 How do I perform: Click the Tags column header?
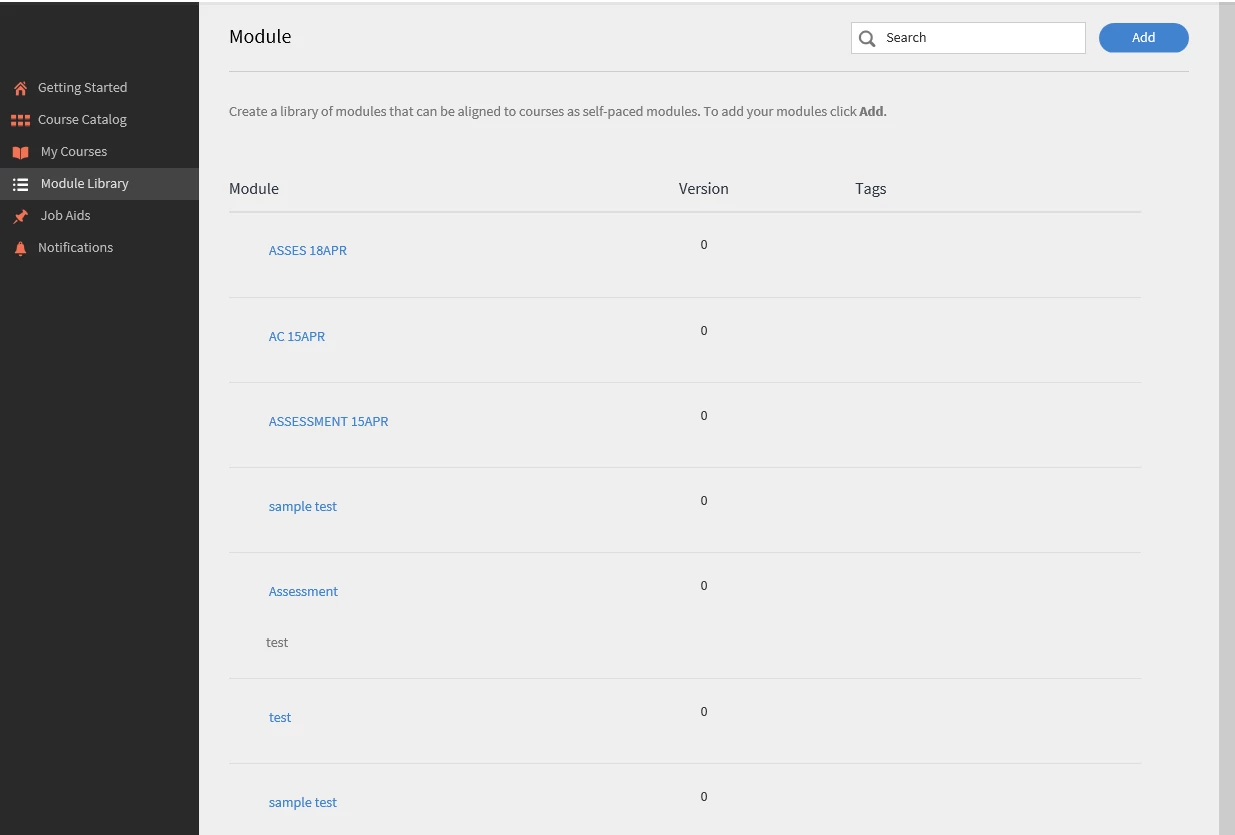tap(870, 189)
